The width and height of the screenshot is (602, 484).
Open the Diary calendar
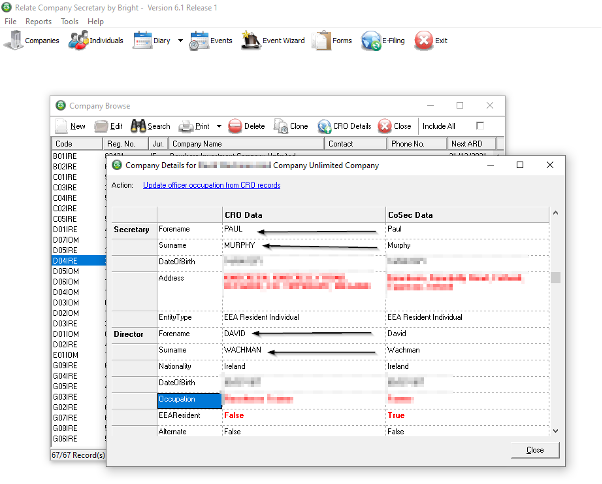pyautogui.click(x=152, y=40)
